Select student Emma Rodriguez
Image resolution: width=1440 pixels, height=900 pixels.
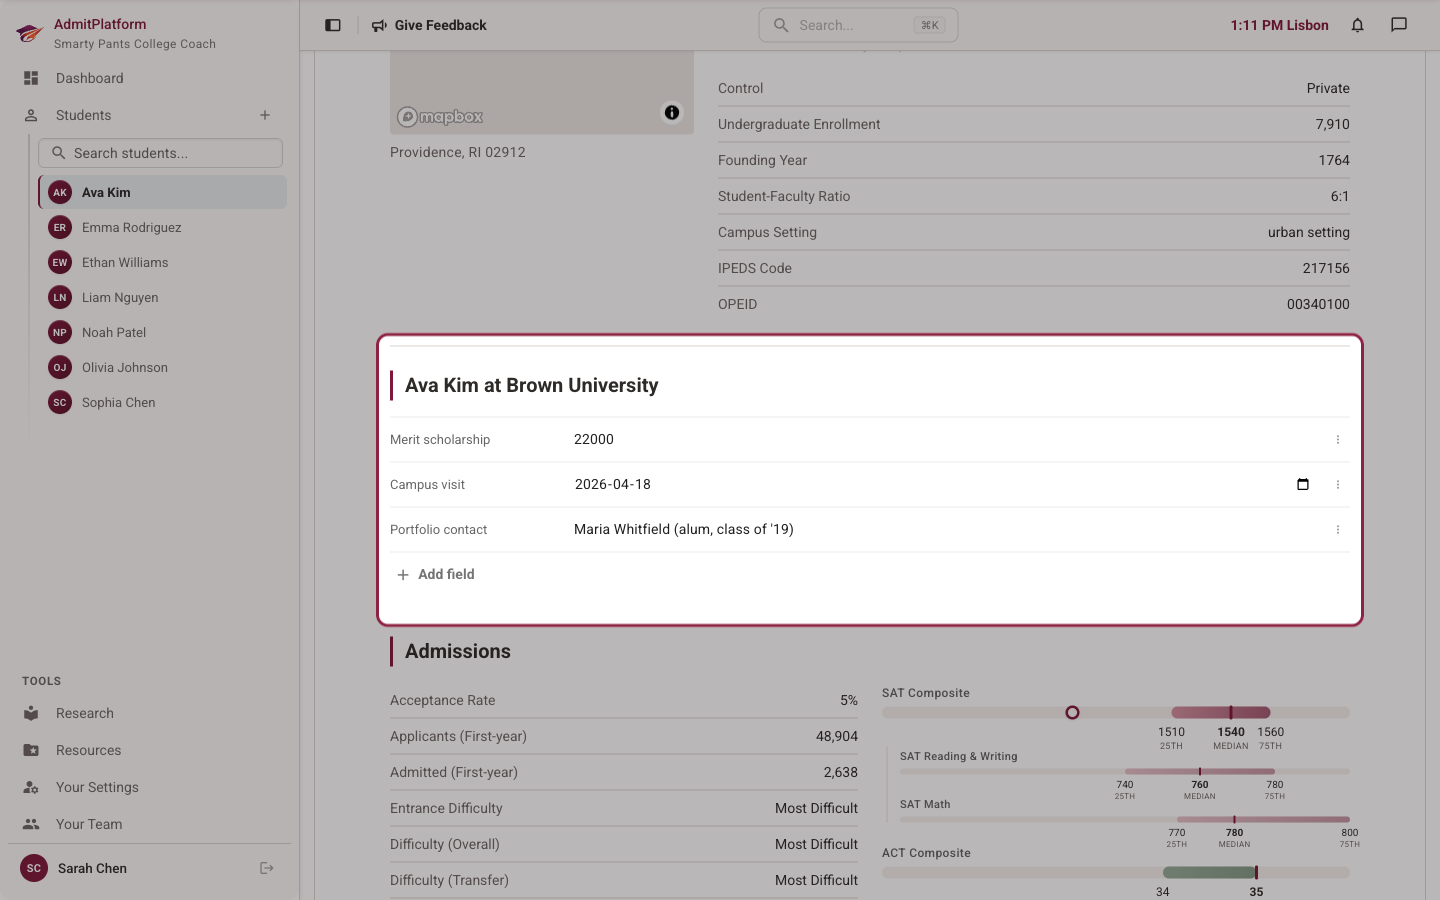163,227
